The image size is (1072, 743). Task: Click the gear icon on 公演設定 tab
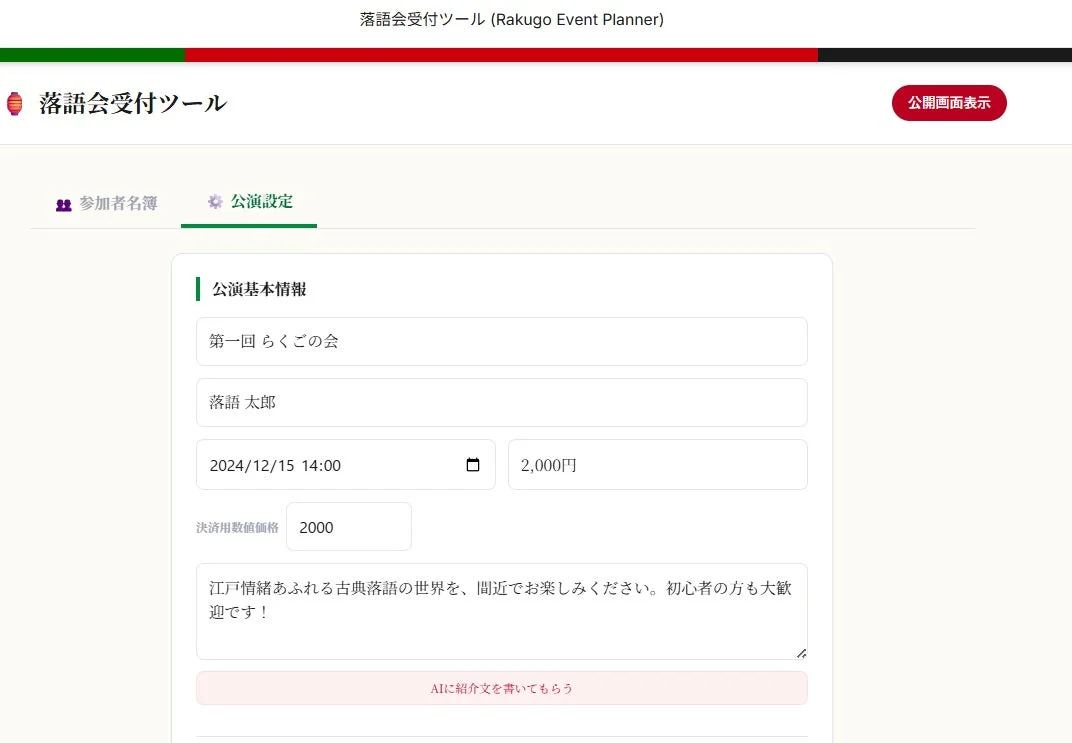(x=215, y=201)
